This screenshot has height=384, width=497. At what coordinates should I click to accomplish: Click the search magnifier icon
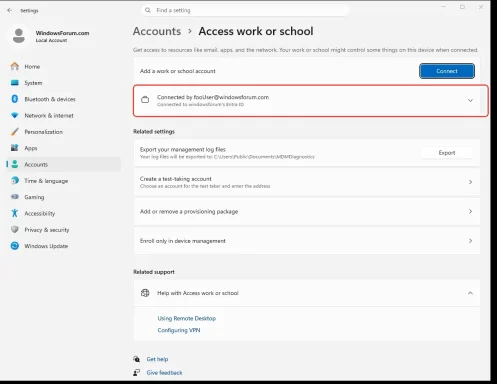coord(148,10)
